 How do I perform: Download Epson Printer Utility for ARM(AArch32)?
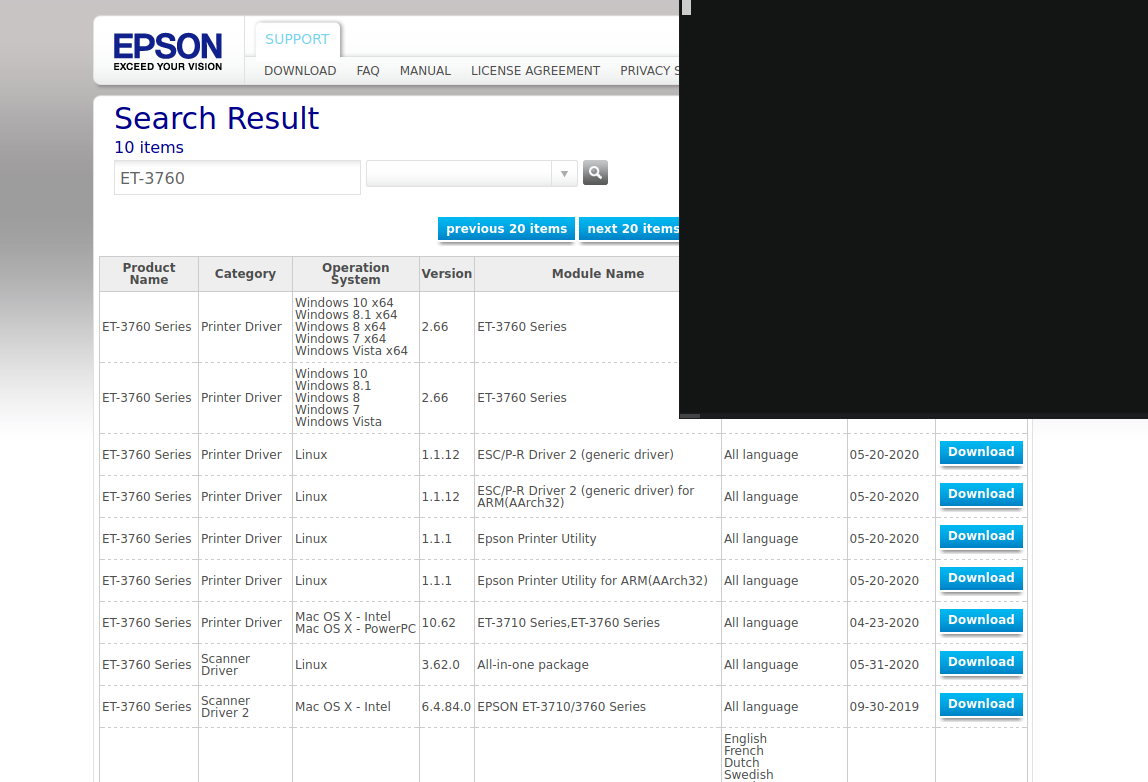981,578
